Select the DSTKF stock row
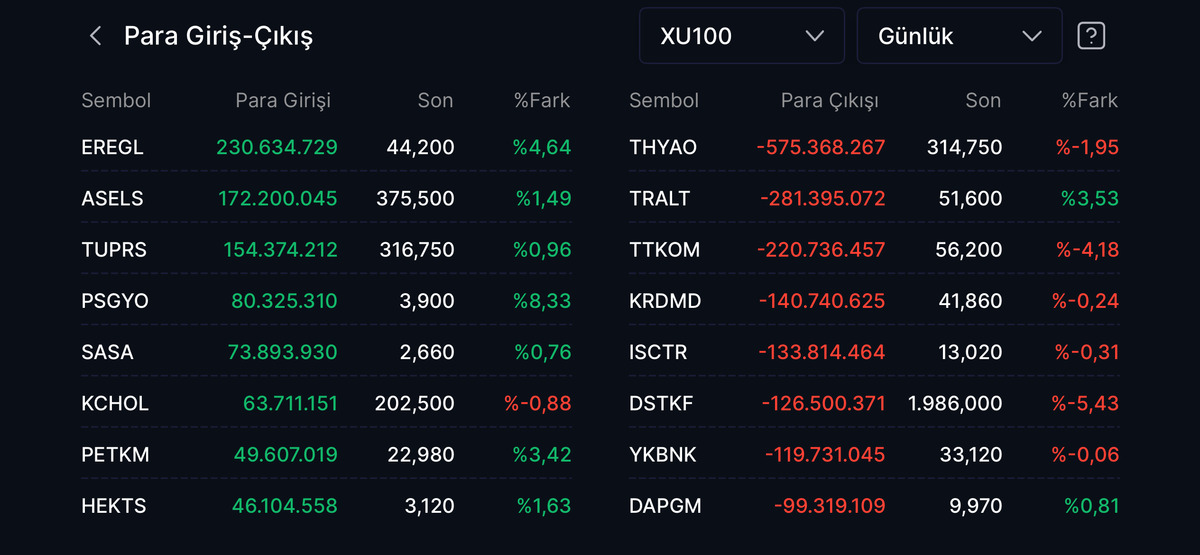The image size is (1200, 555). click(x=874, y=403)
